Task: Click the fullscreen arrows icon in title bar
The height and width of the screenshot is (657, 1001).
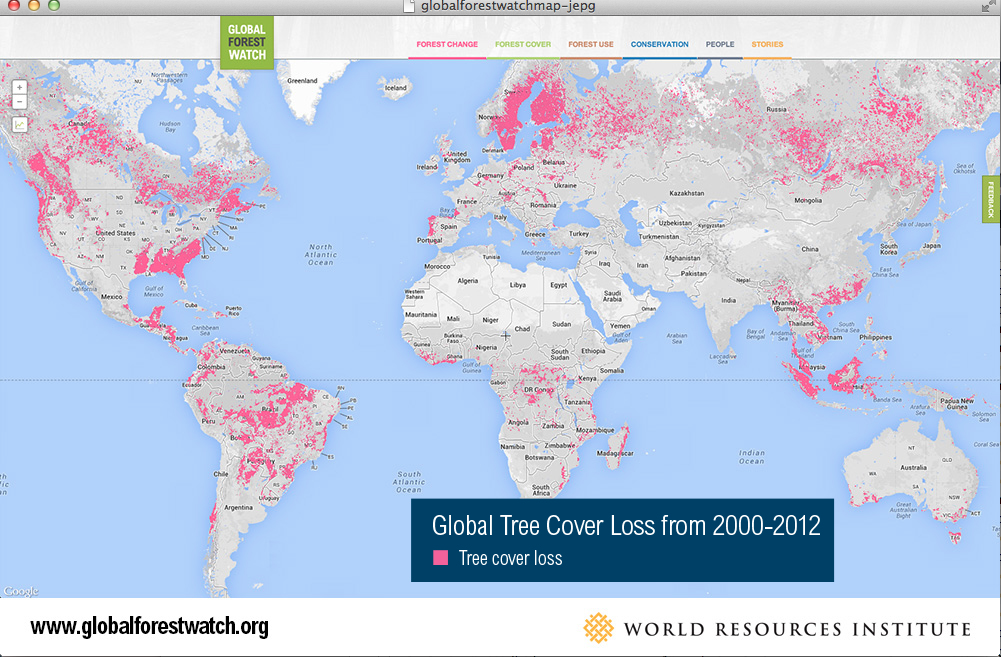Action: coord(988,6)
